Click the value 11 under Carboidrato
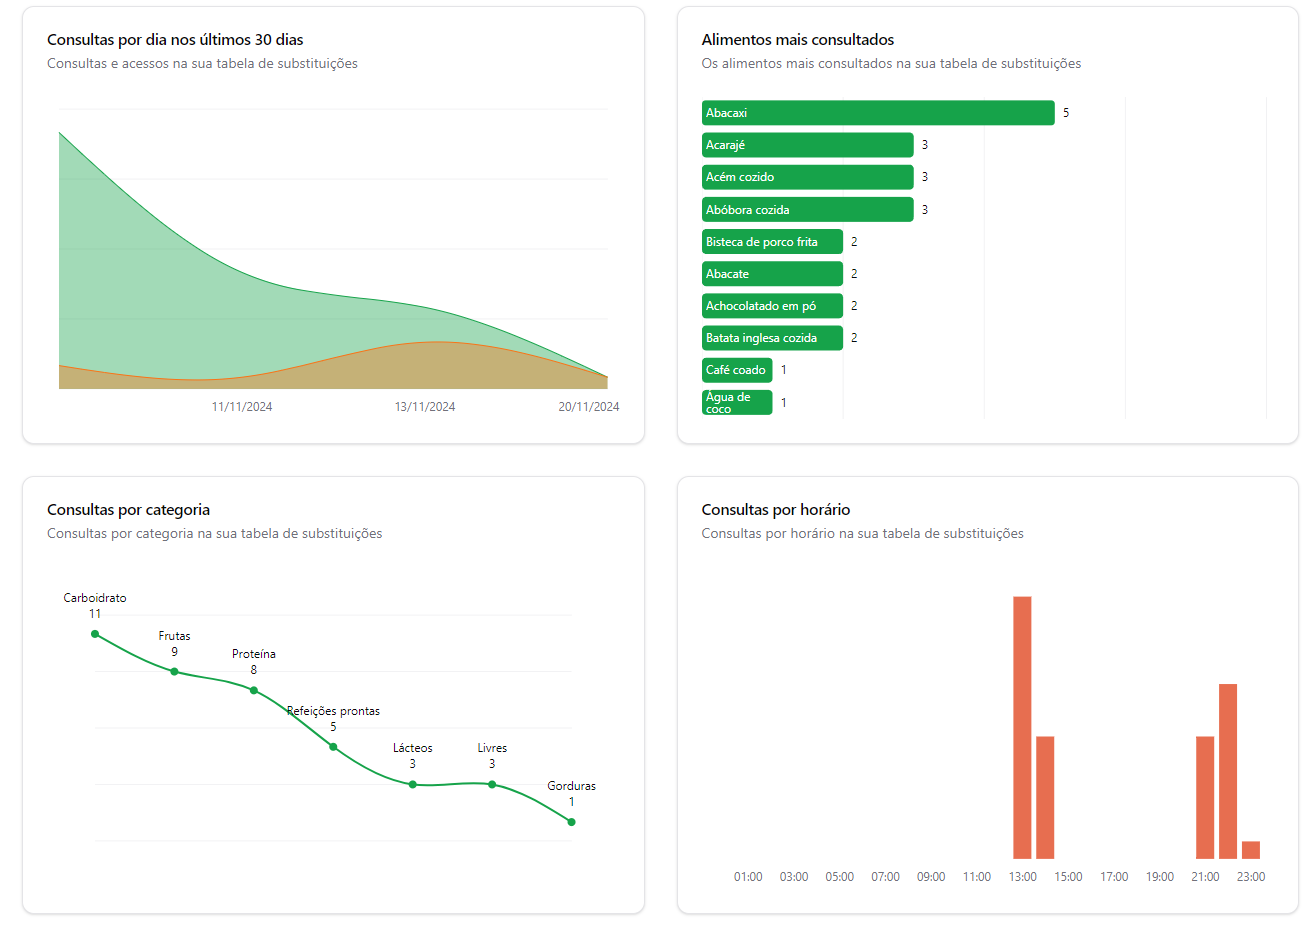 coord(95,614)
